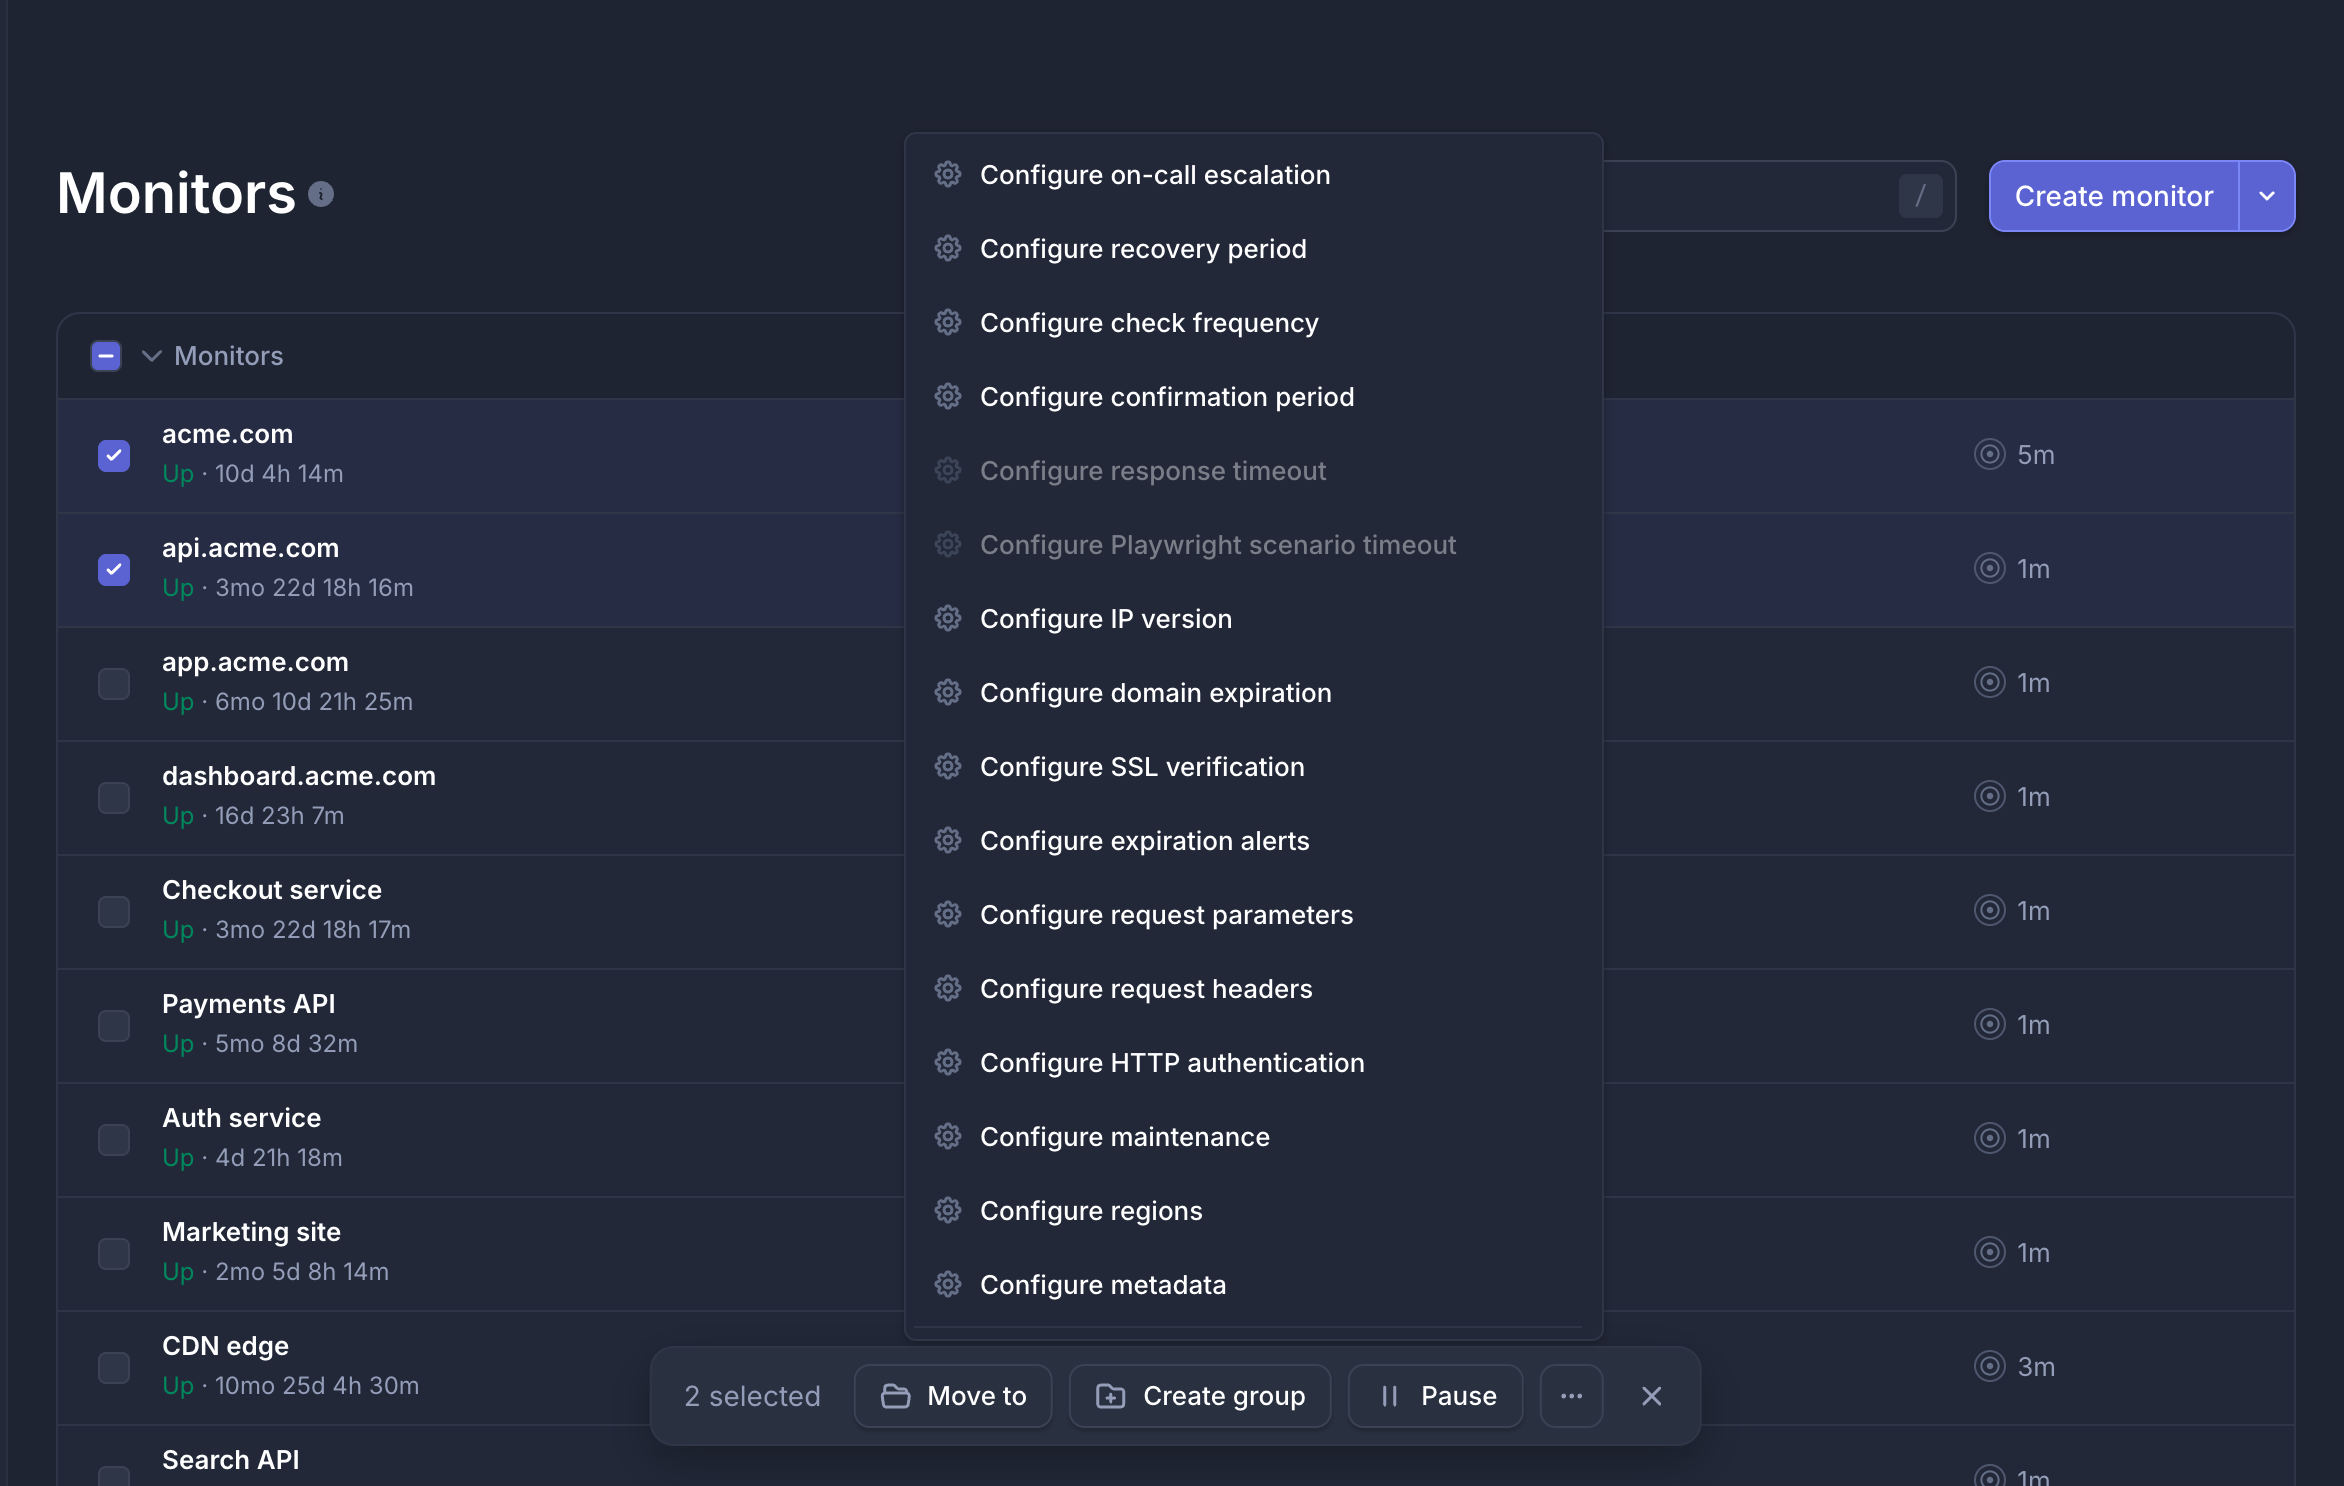The width and height of the screenshot is (2344, 1486).
Task: Collapse the Monitors group chevron
Action: tap(152, 356)
